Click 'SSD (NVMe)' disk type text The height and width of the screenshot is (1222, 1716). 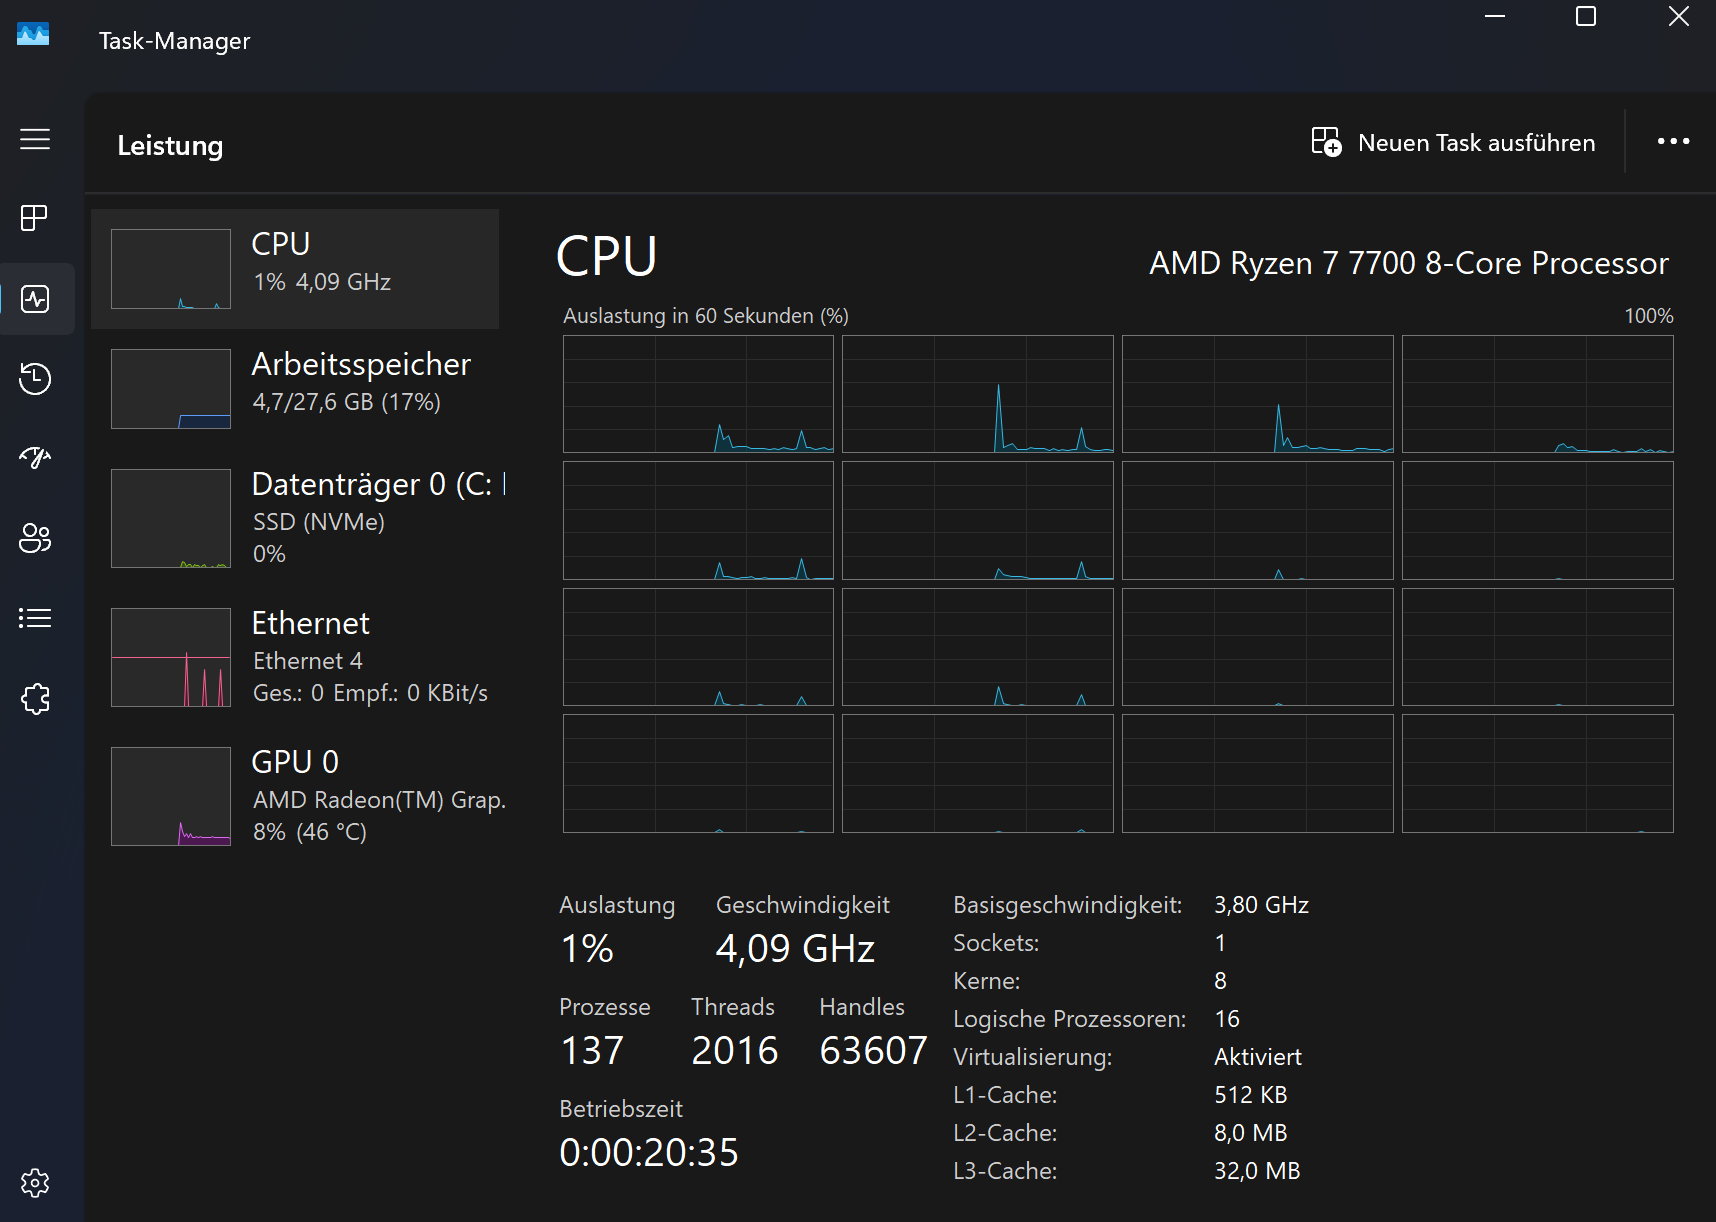point(319,522)
